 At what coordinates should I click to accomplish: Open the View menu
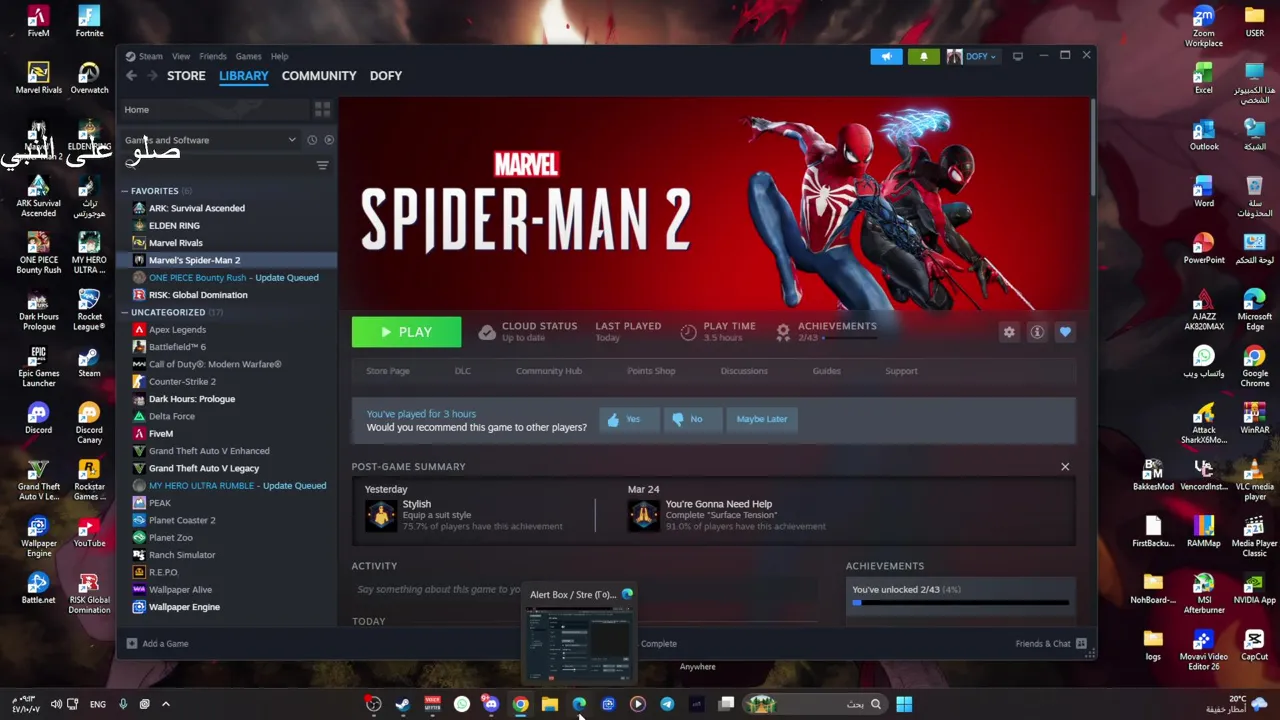[x=181, y=56]
